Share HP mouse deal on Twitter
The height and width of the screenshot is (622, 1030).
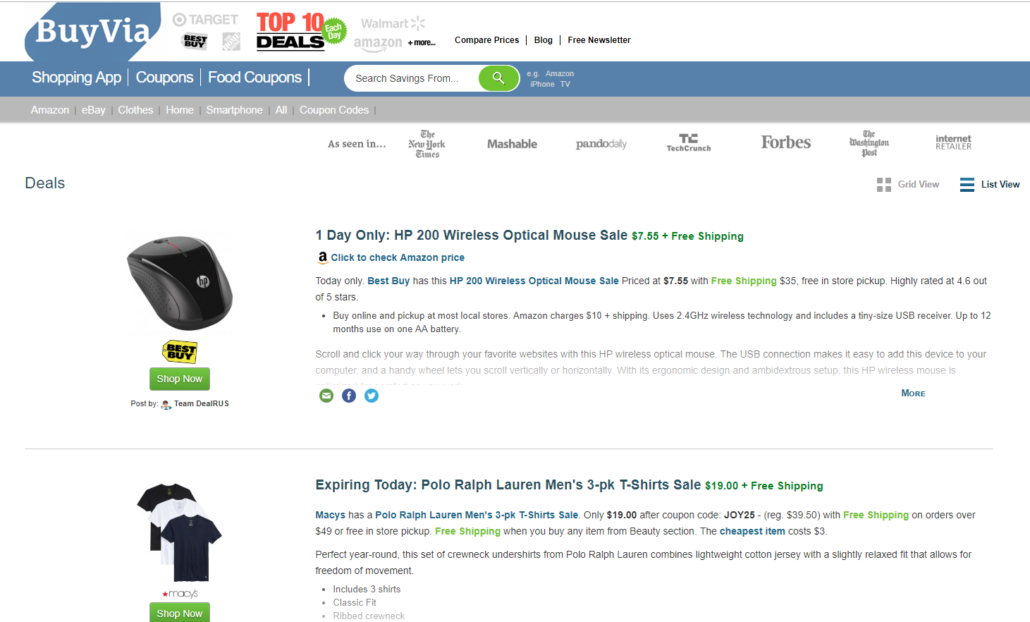(x=371, y=395)
